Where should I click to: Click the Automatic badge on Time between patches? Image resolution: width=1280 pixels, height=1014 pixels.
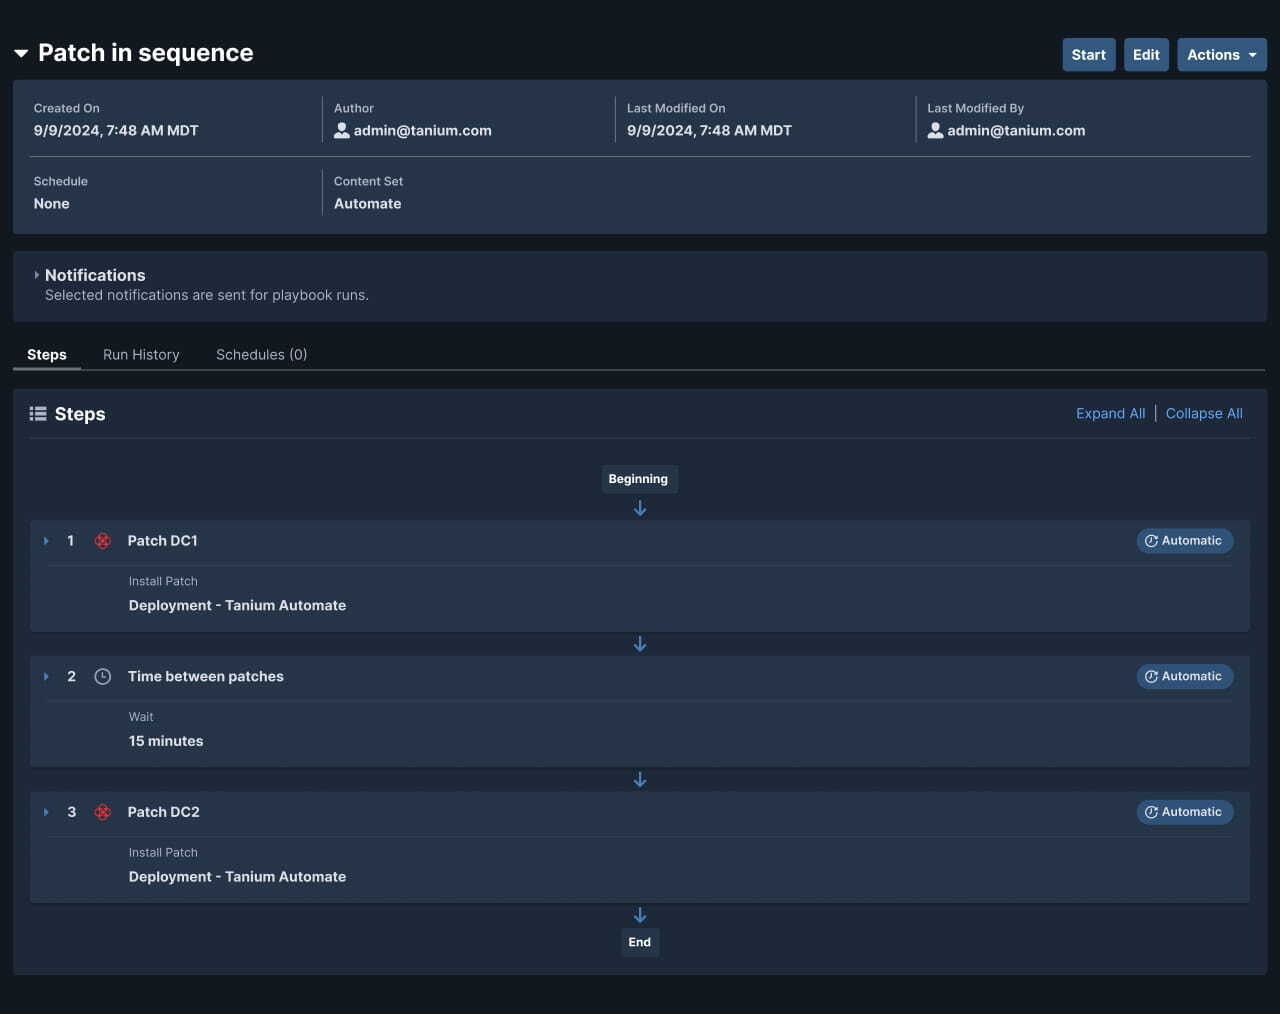[1185, 677]
